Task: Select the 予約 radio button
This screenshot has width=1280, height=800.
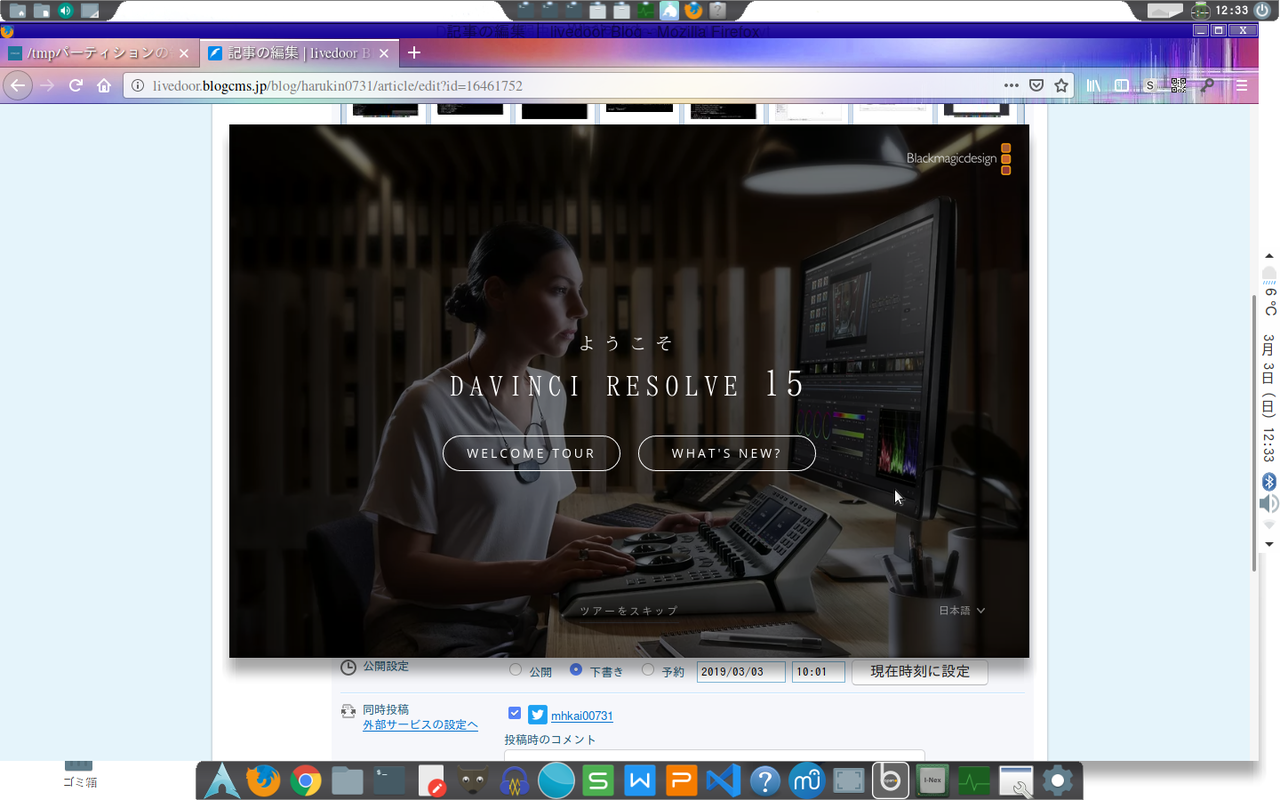Action: coord(648,670)
